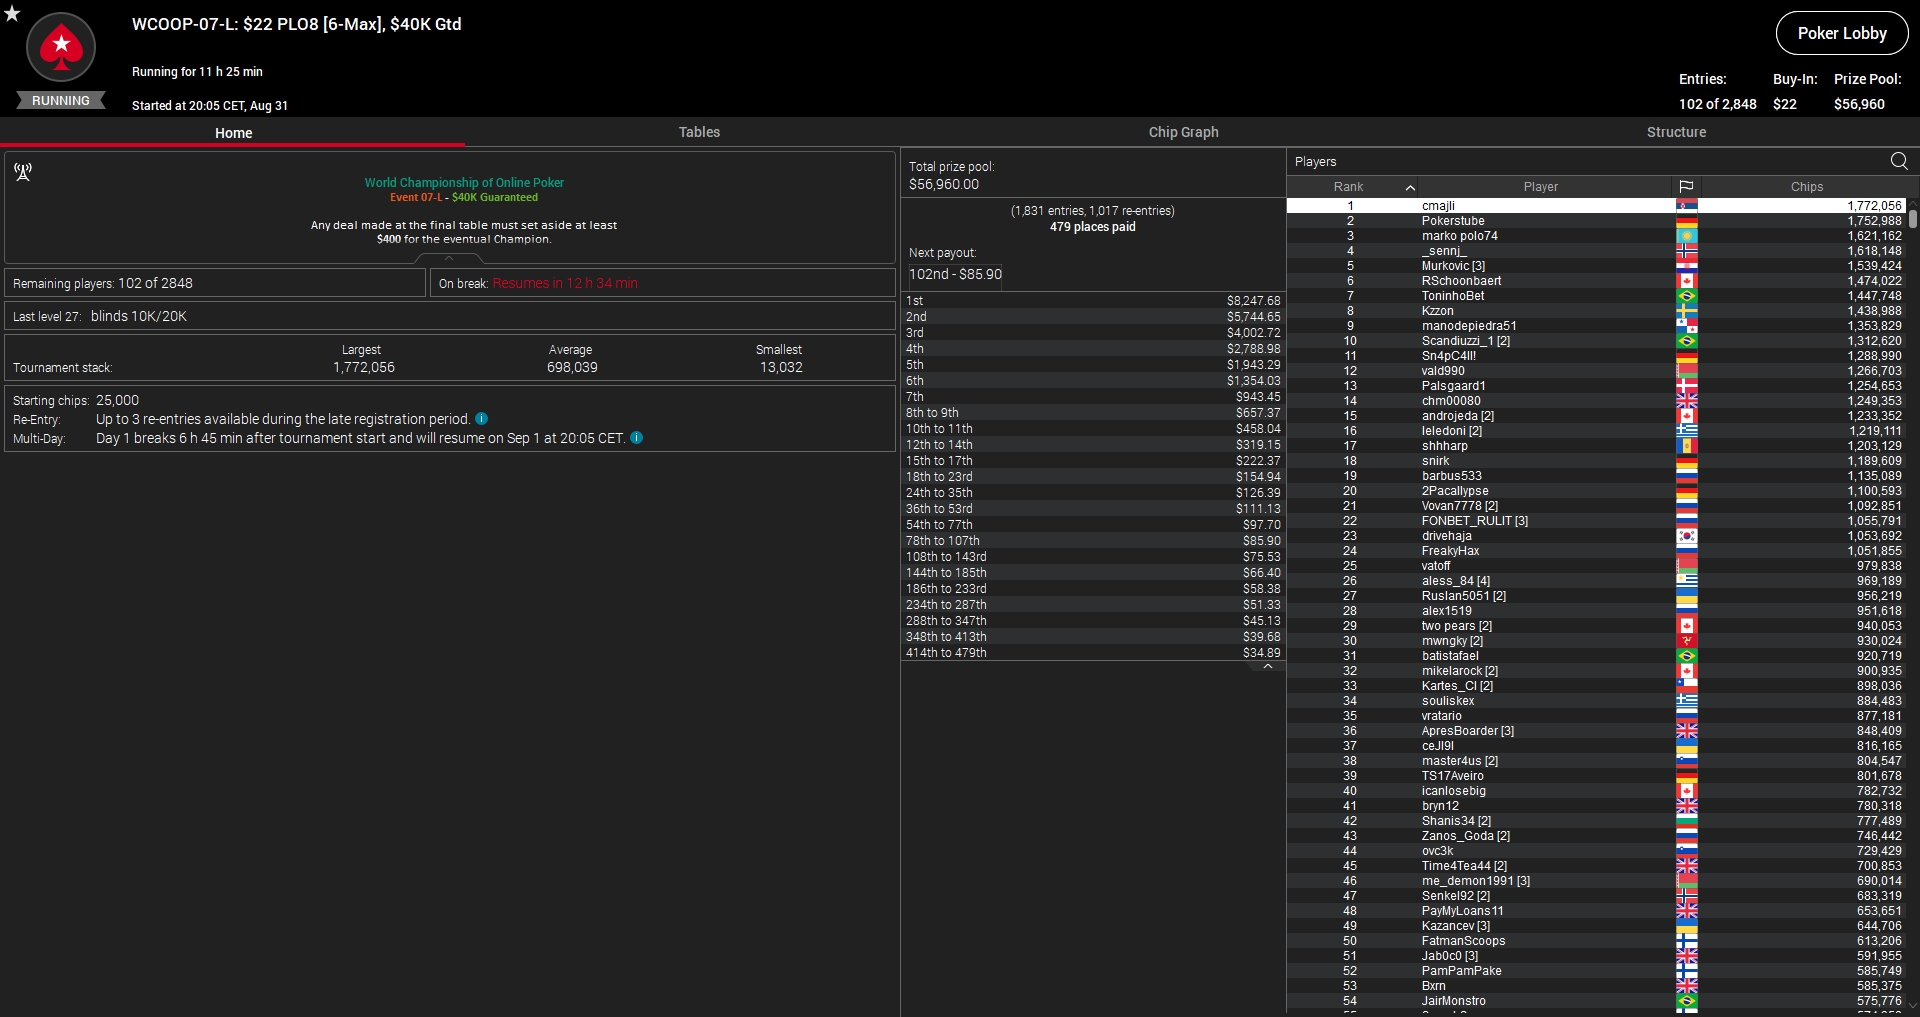This screenshot has width=1920, height=1017.
Task: Sort by Player column header
Action: click(1541, 187)
